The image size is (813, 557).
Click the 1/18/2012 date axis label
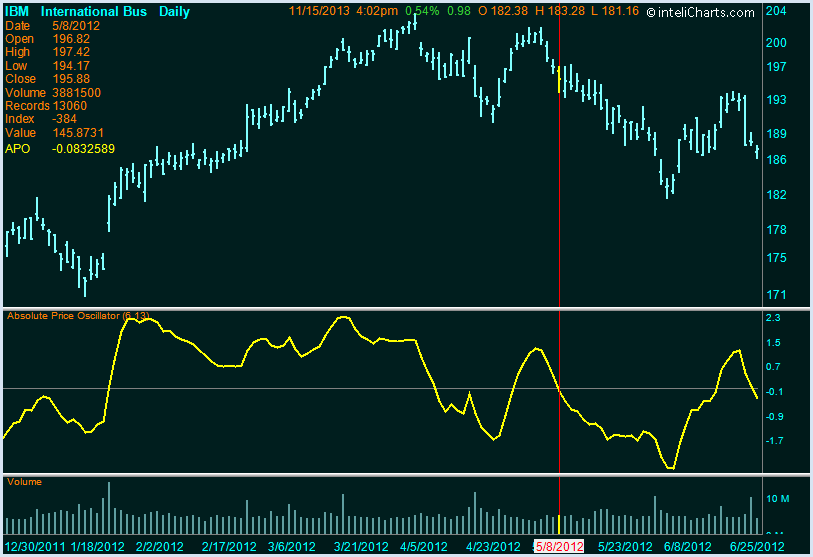point(97,547)
